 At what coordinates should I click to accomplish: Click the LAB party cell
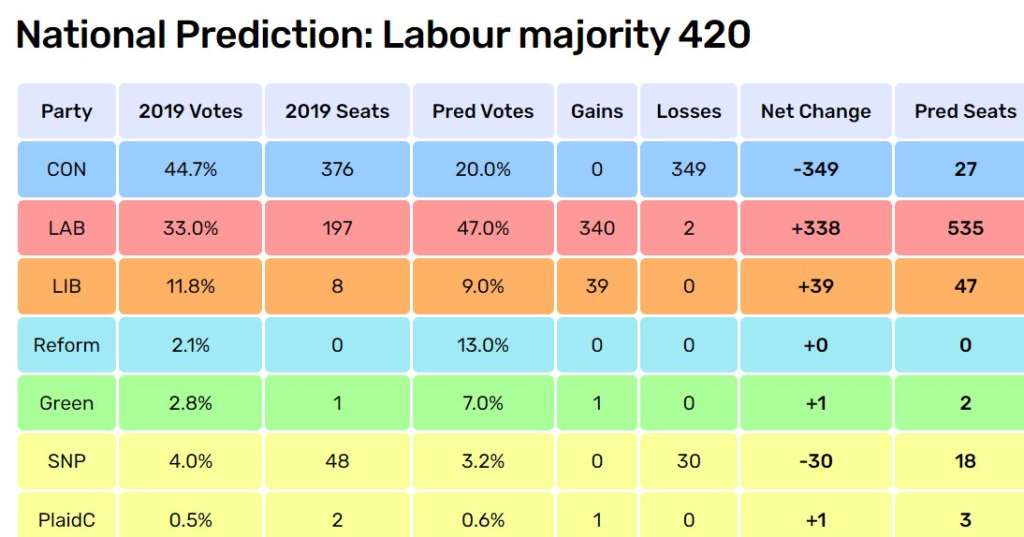click(x=66, y=228)
